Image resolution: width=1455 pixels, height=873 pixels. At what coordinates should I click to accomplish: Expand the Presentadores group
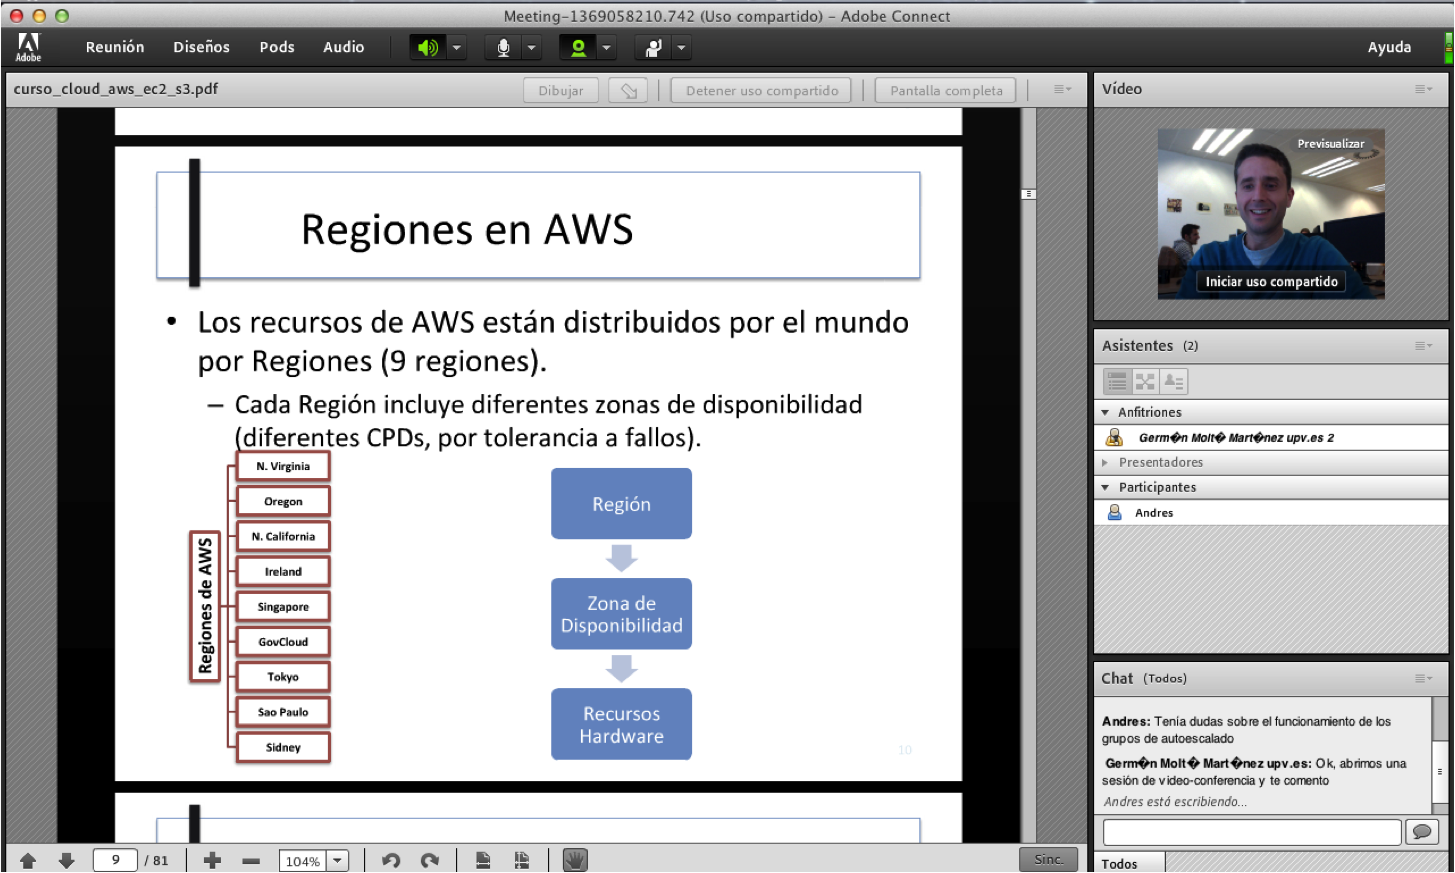coord(1105,462)
